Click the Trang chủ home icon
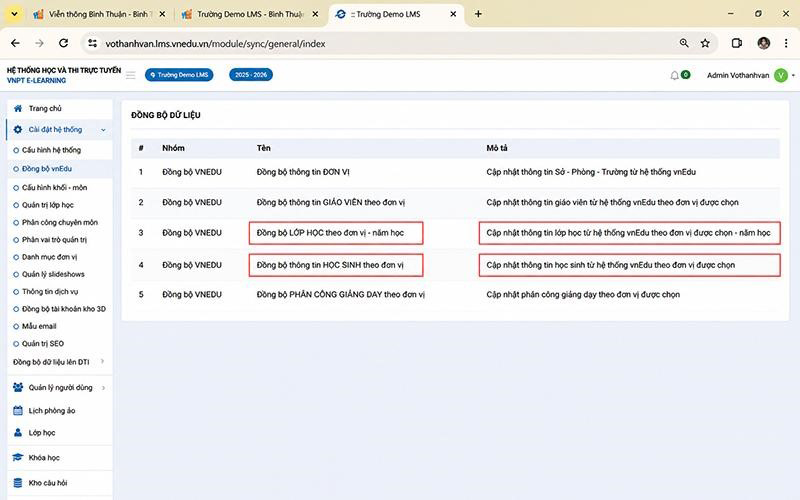 (18, 109)
